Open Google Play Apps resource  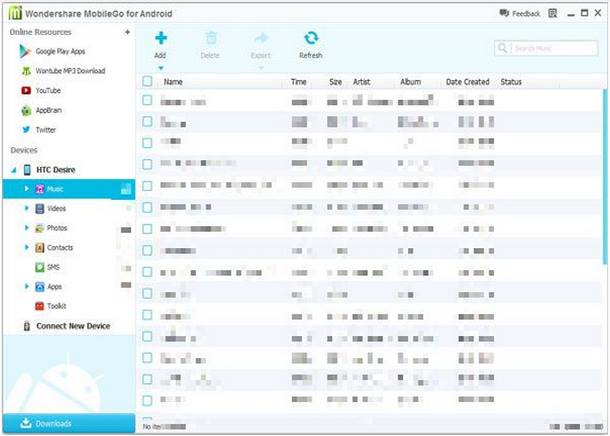pos(52,51)
